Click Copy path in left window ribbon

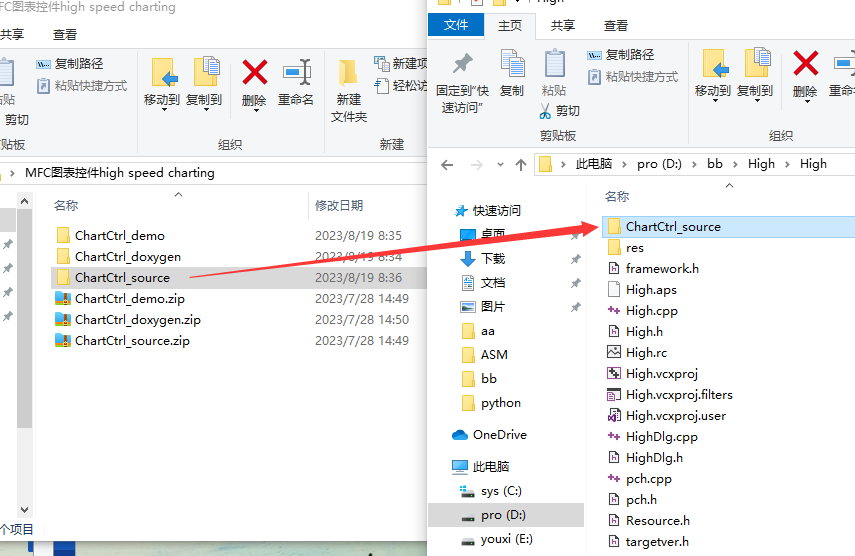70,64
